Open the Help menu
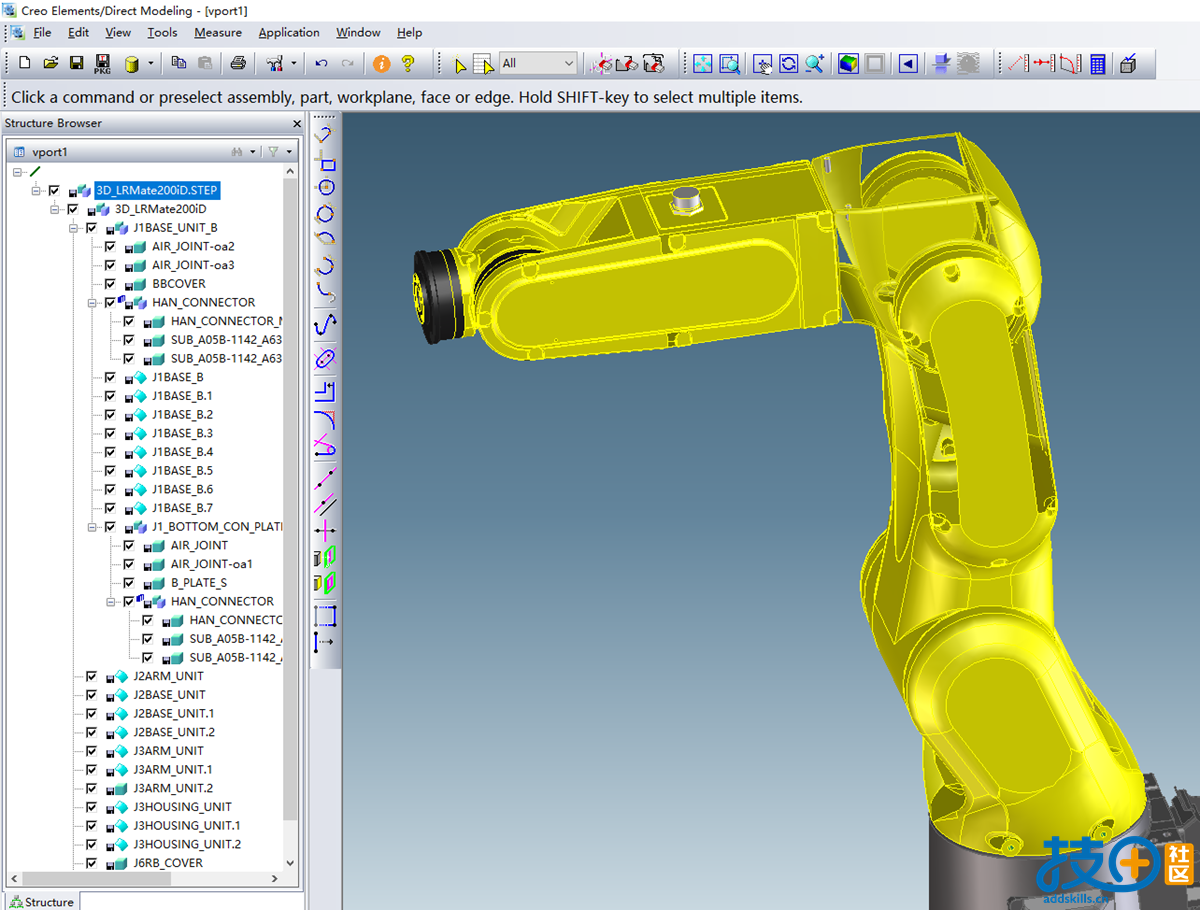The height and width of the screenshot is (910, 1200). click(409, 32)
